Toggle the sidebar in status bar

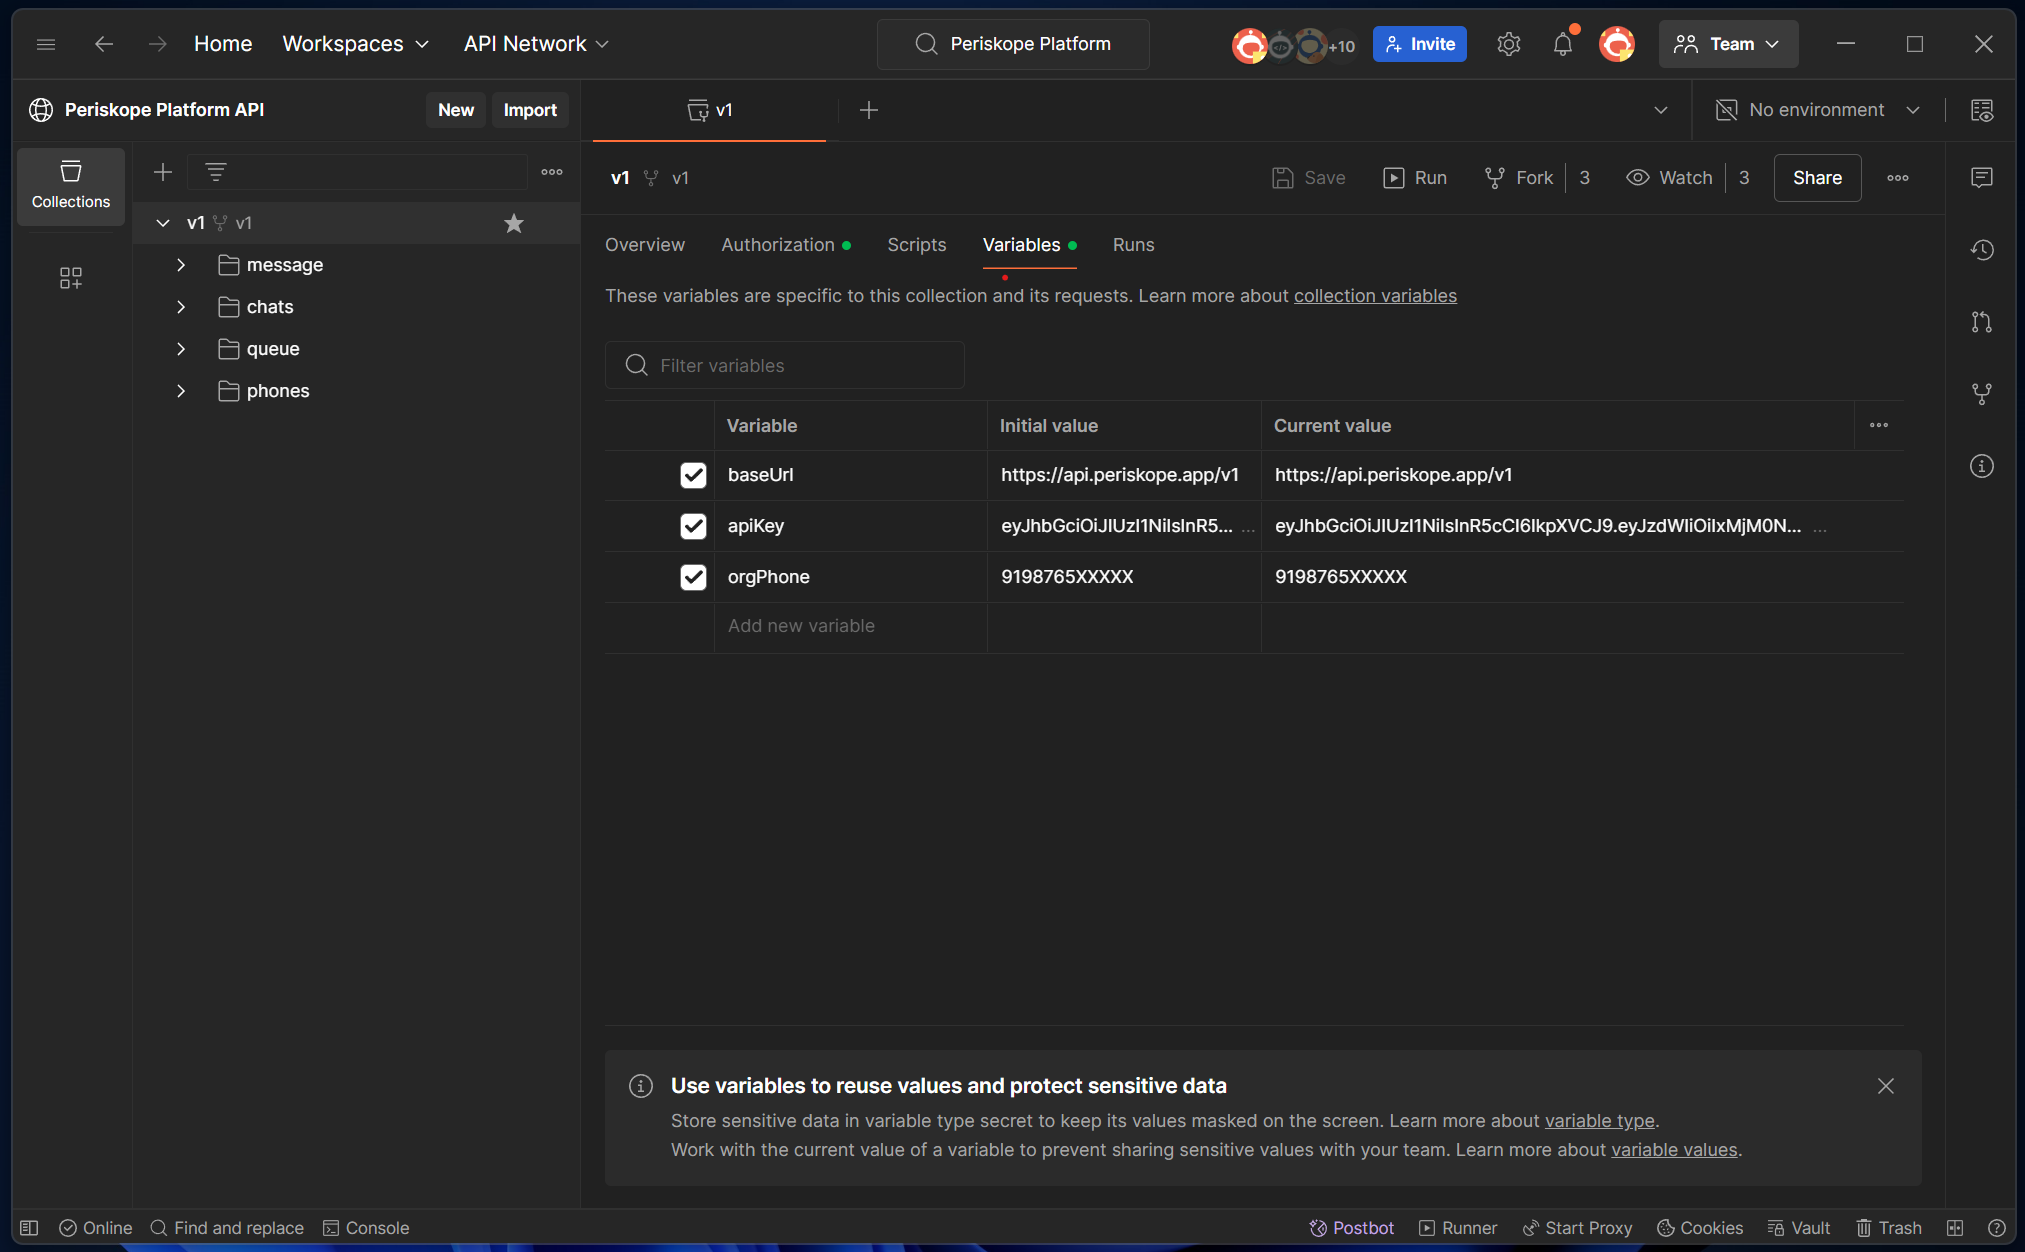(29, 1228)
